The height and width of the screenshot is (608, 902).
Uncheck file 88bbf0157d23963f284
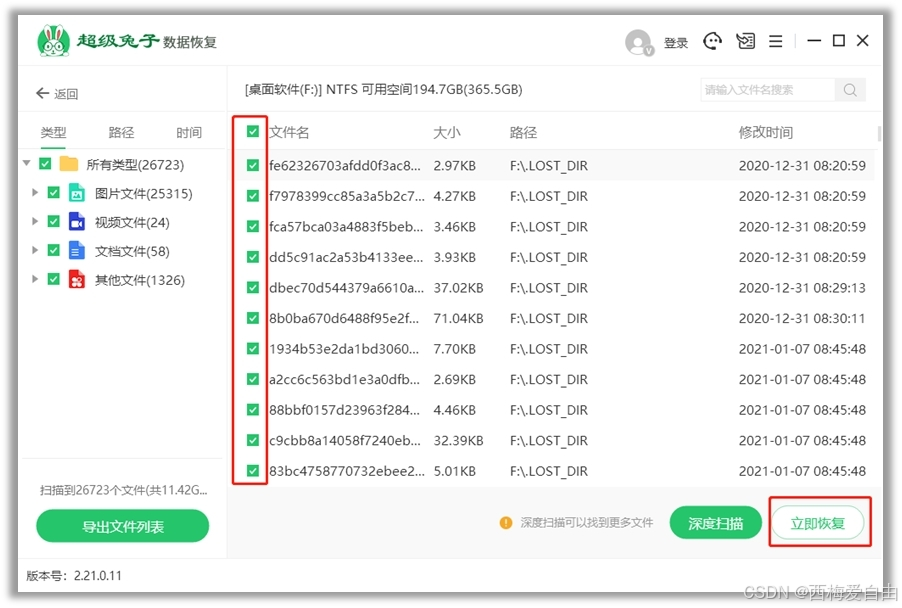click(253, 410)
